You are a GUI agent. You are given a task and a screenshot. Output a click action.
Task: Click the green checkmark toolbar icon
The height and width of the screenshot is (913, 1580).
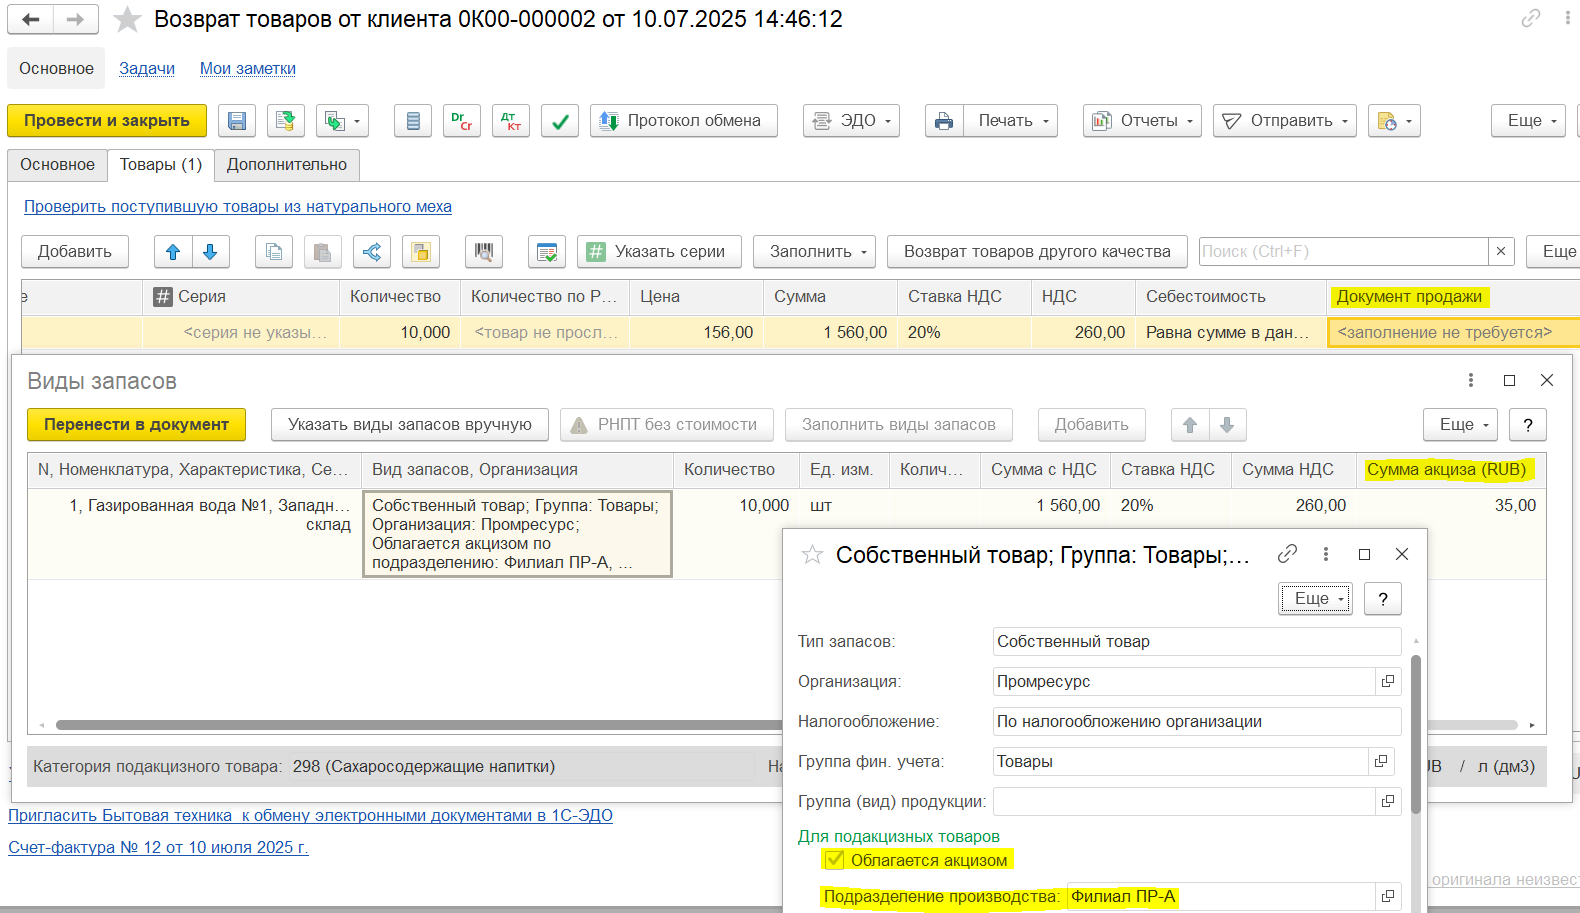pyautogui.click(x=560, y=121)
